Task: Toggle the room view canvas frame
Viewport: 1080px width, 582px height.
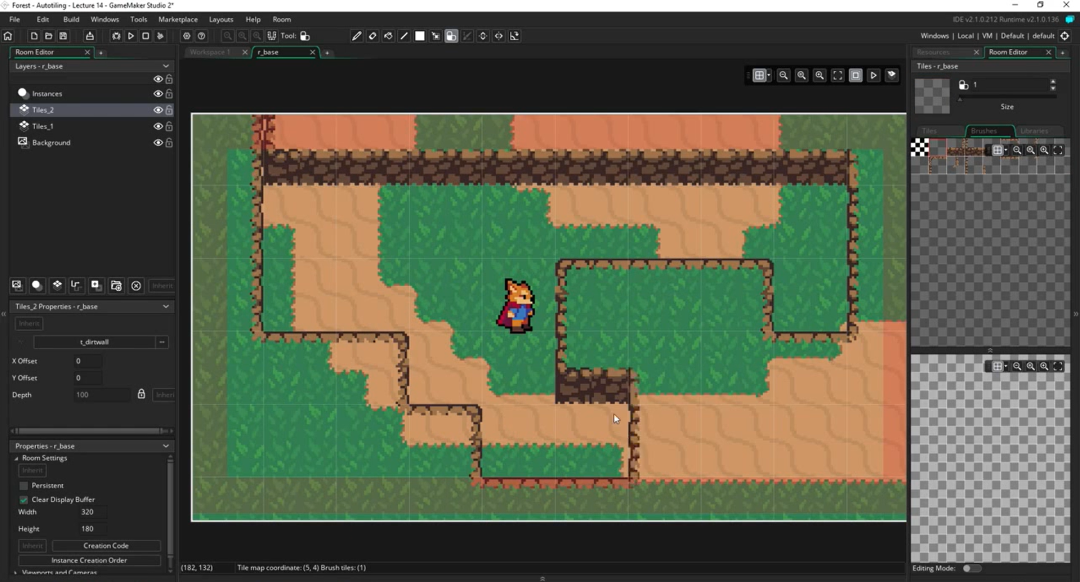Action: (855, 75)
